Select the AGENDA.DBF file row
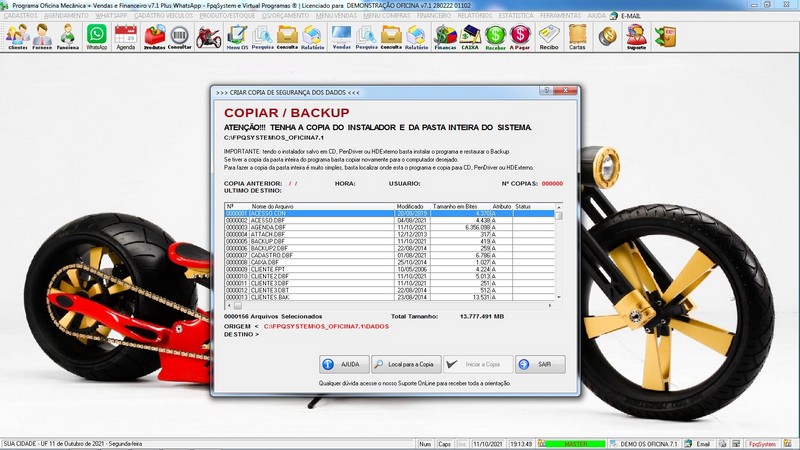This screenshot has height=450, width=800. coord(389,228)
